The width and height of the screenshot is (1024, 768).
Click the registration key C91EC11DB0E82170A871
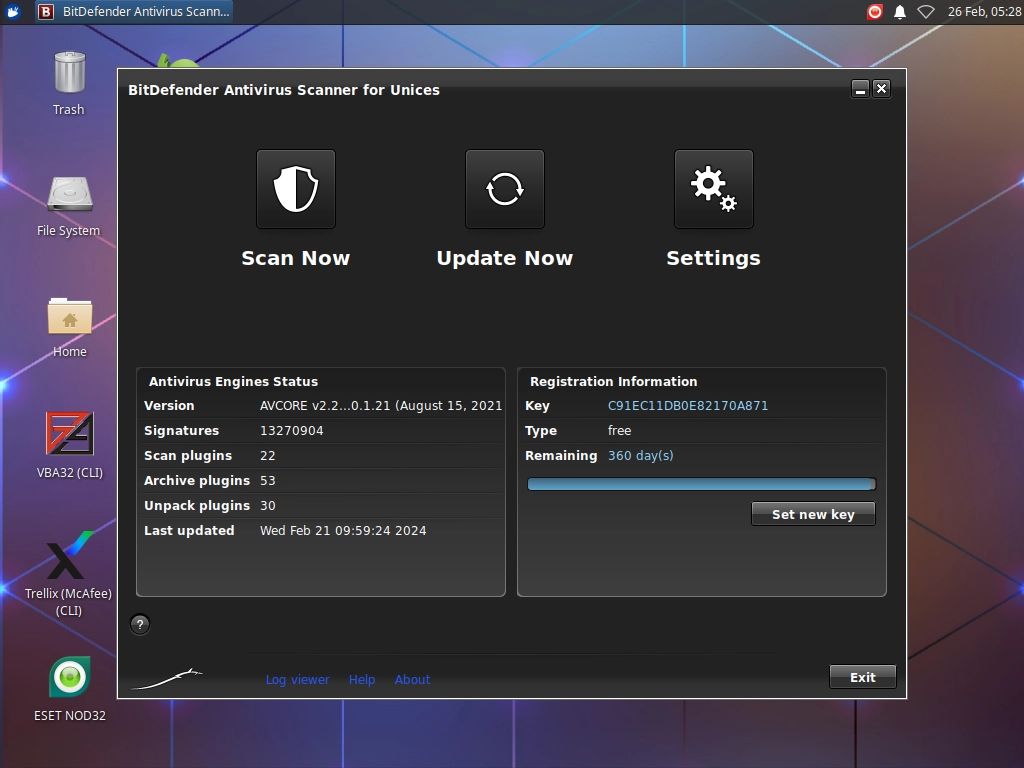pyautogui.click(x=688, y=406)
